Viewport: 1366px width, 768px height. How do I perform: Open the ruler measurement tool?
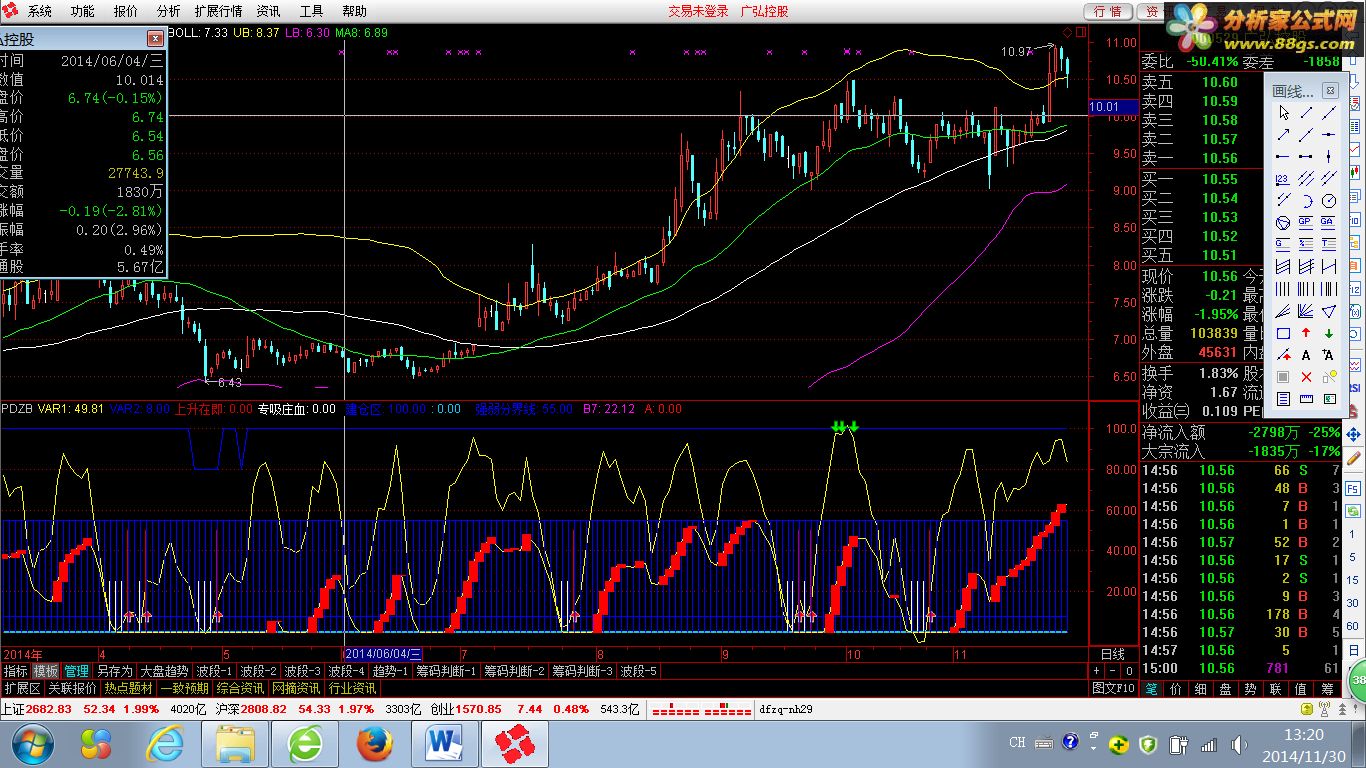(1306, 399)
